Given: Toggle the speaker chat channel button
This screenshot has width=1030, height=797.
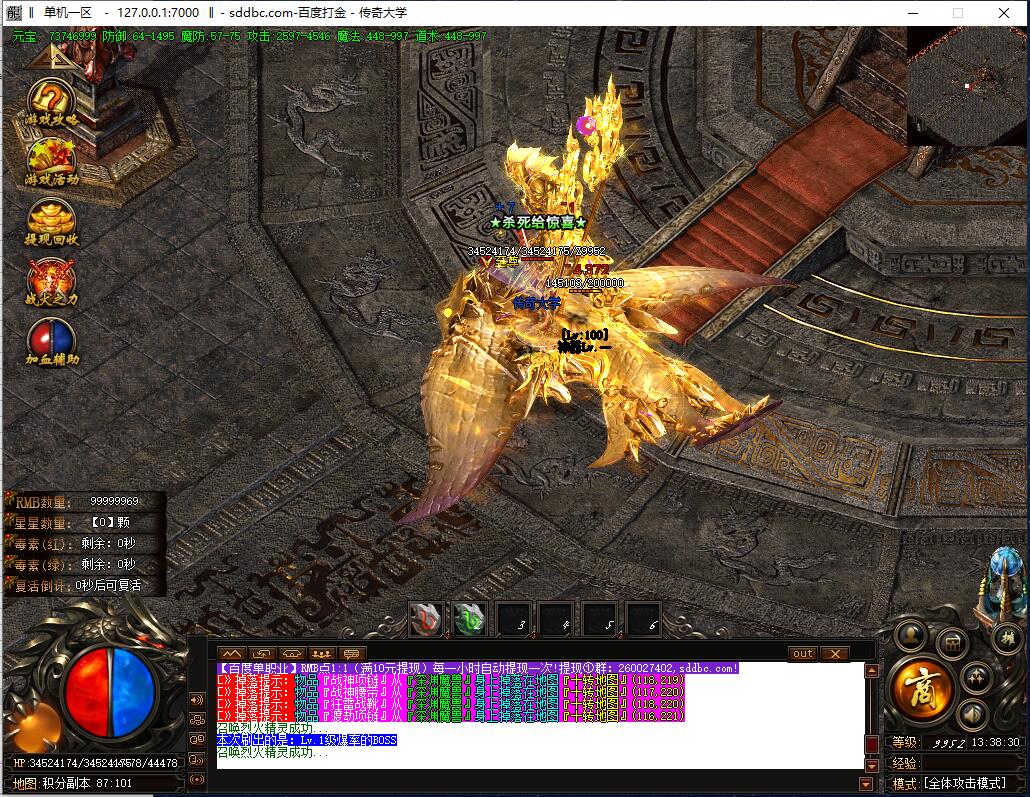Looking at the screenshot, I should click(x=196, y=700).
